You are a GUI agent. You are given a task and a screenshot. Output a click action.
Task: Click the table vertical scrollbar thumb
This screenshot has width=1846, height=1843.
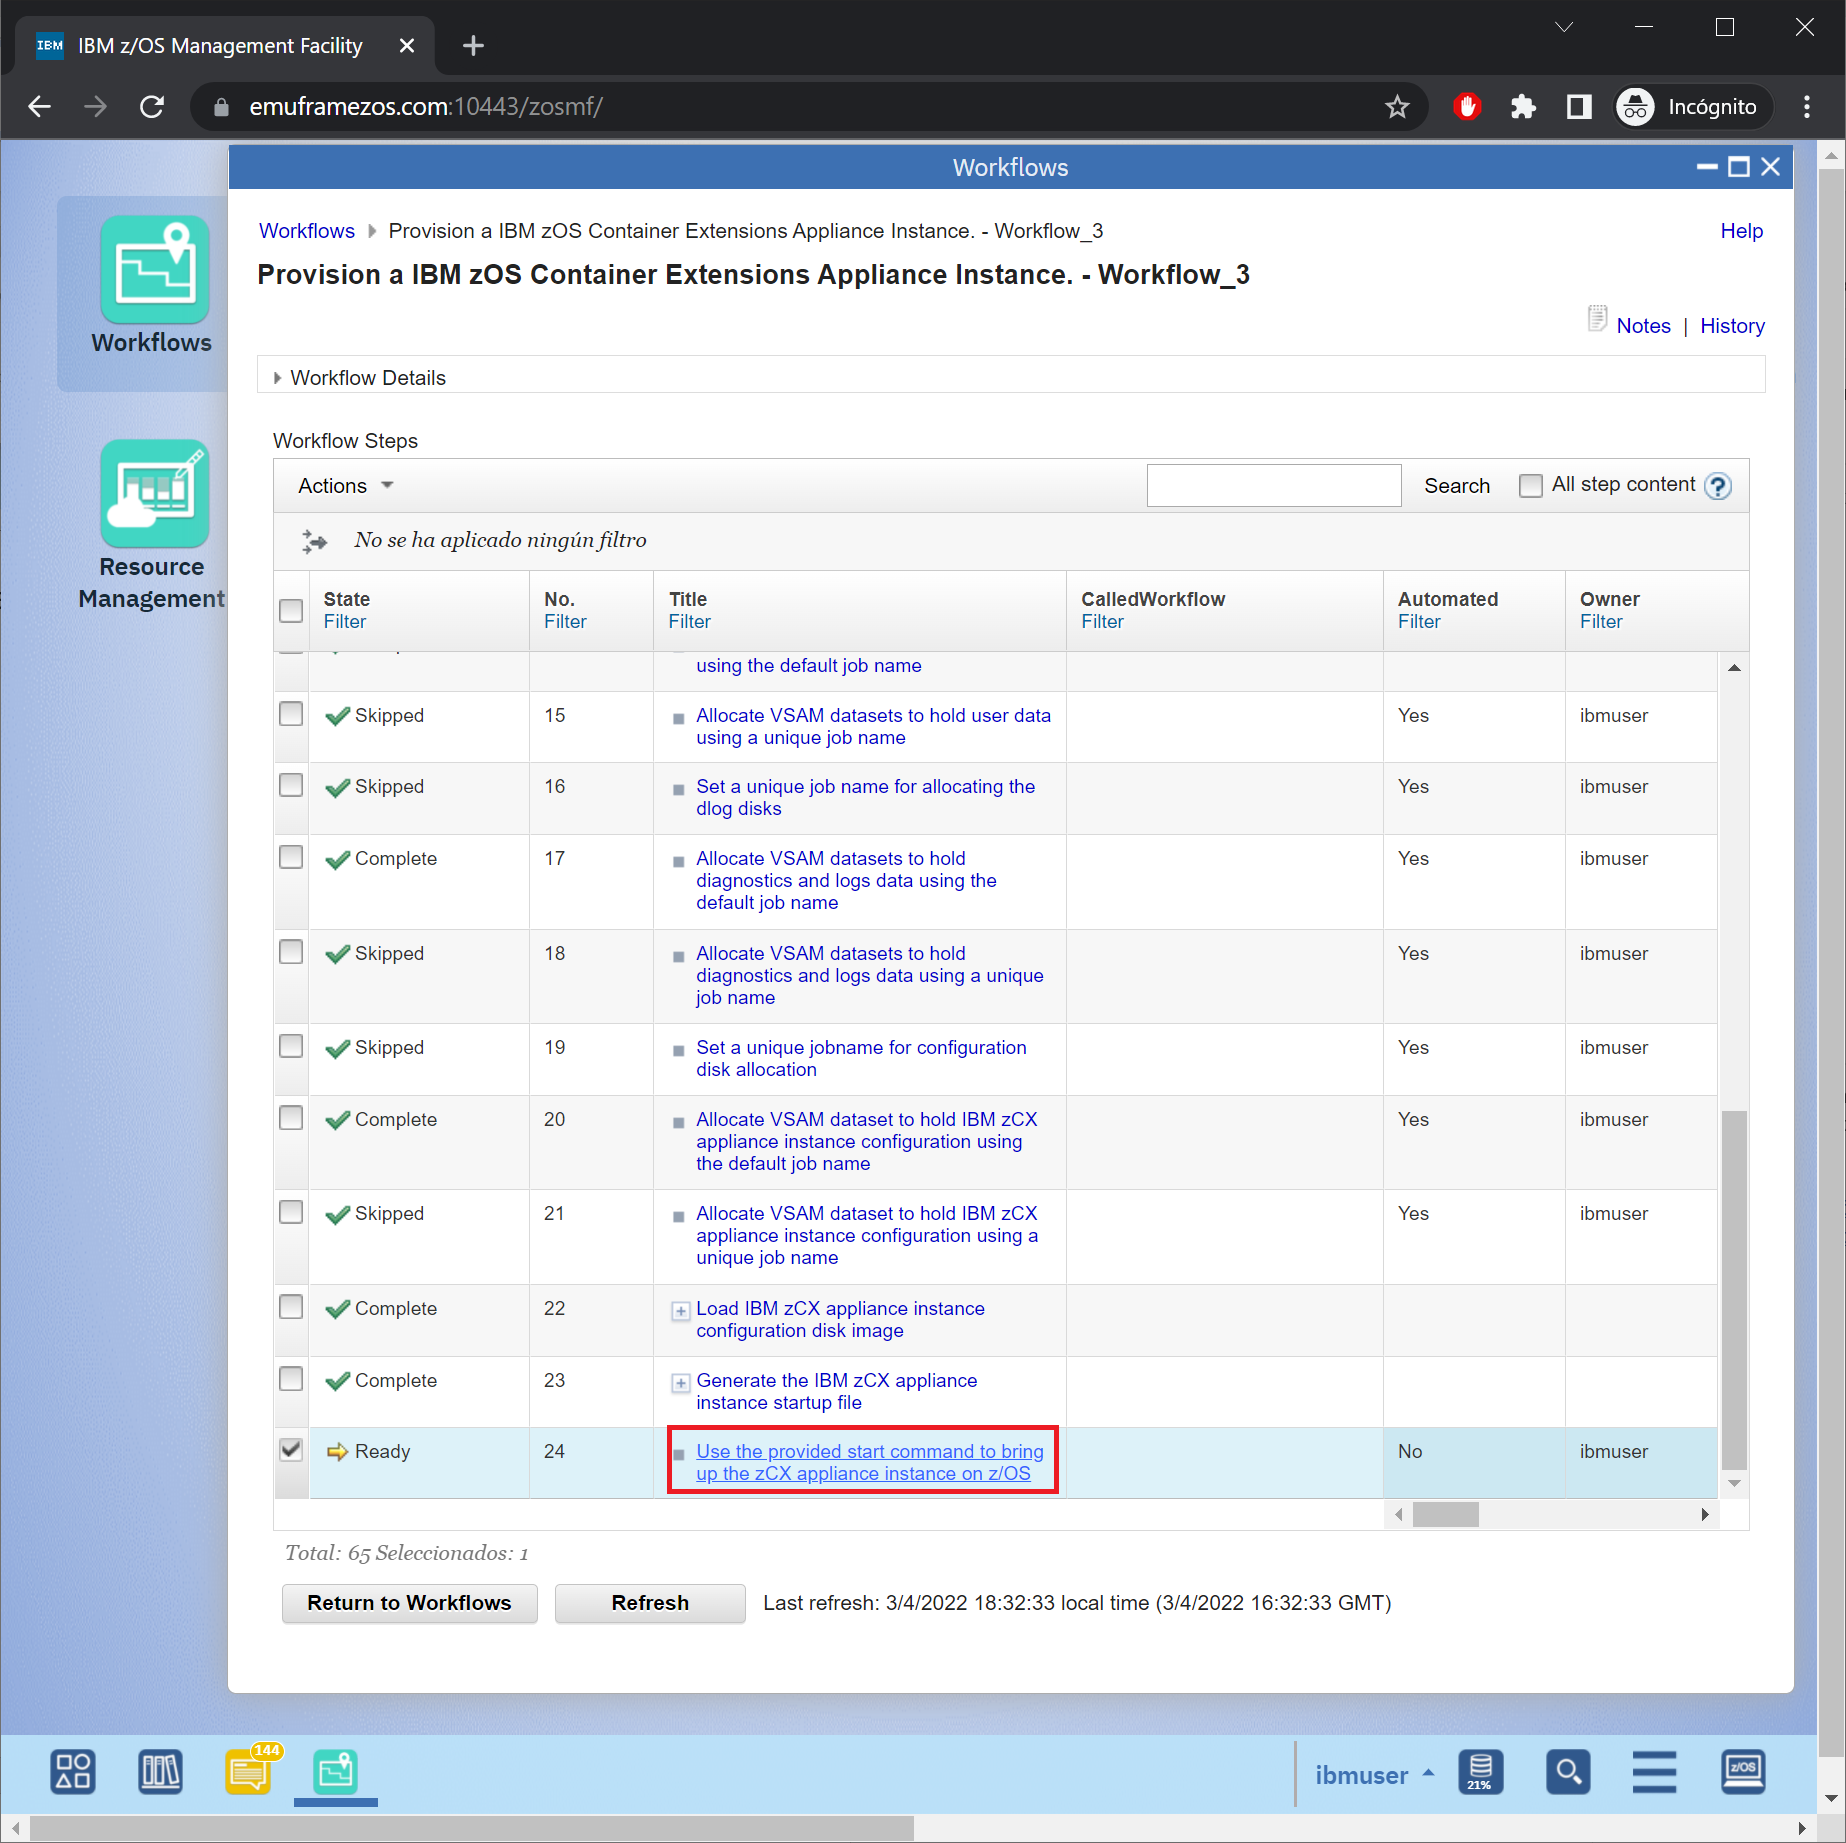coord(1734,1290)
